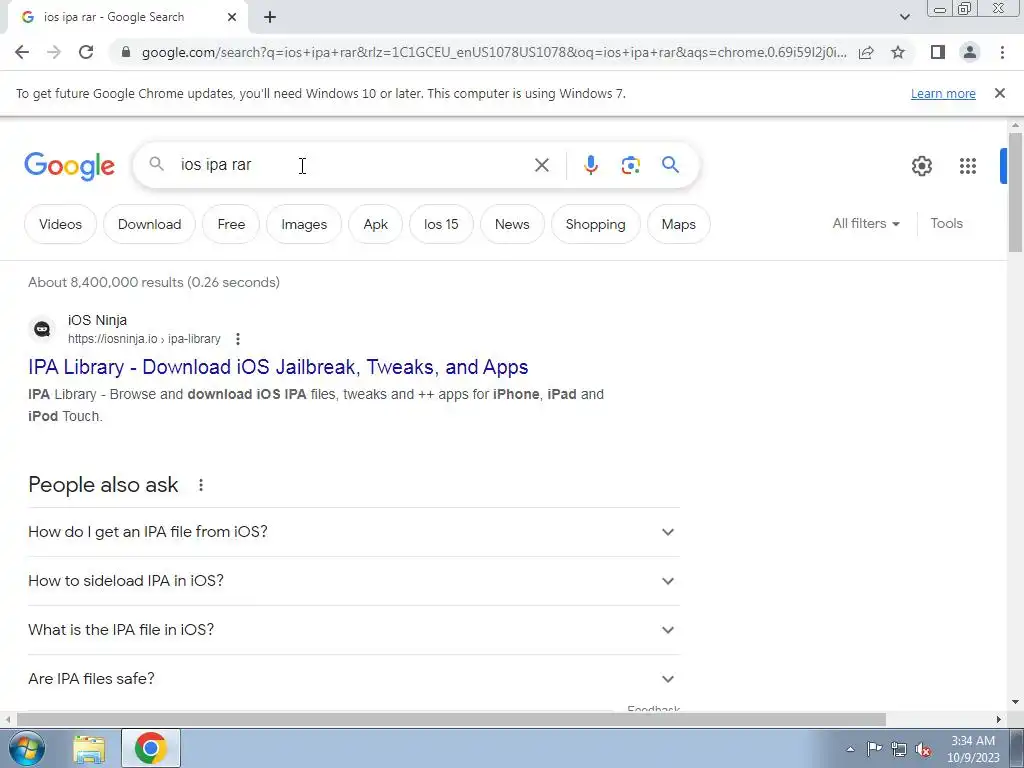Open Chrome three-dot menu
Image resolution: width=1024 pixels, height=768 pixels.
tap(1002, 52)
